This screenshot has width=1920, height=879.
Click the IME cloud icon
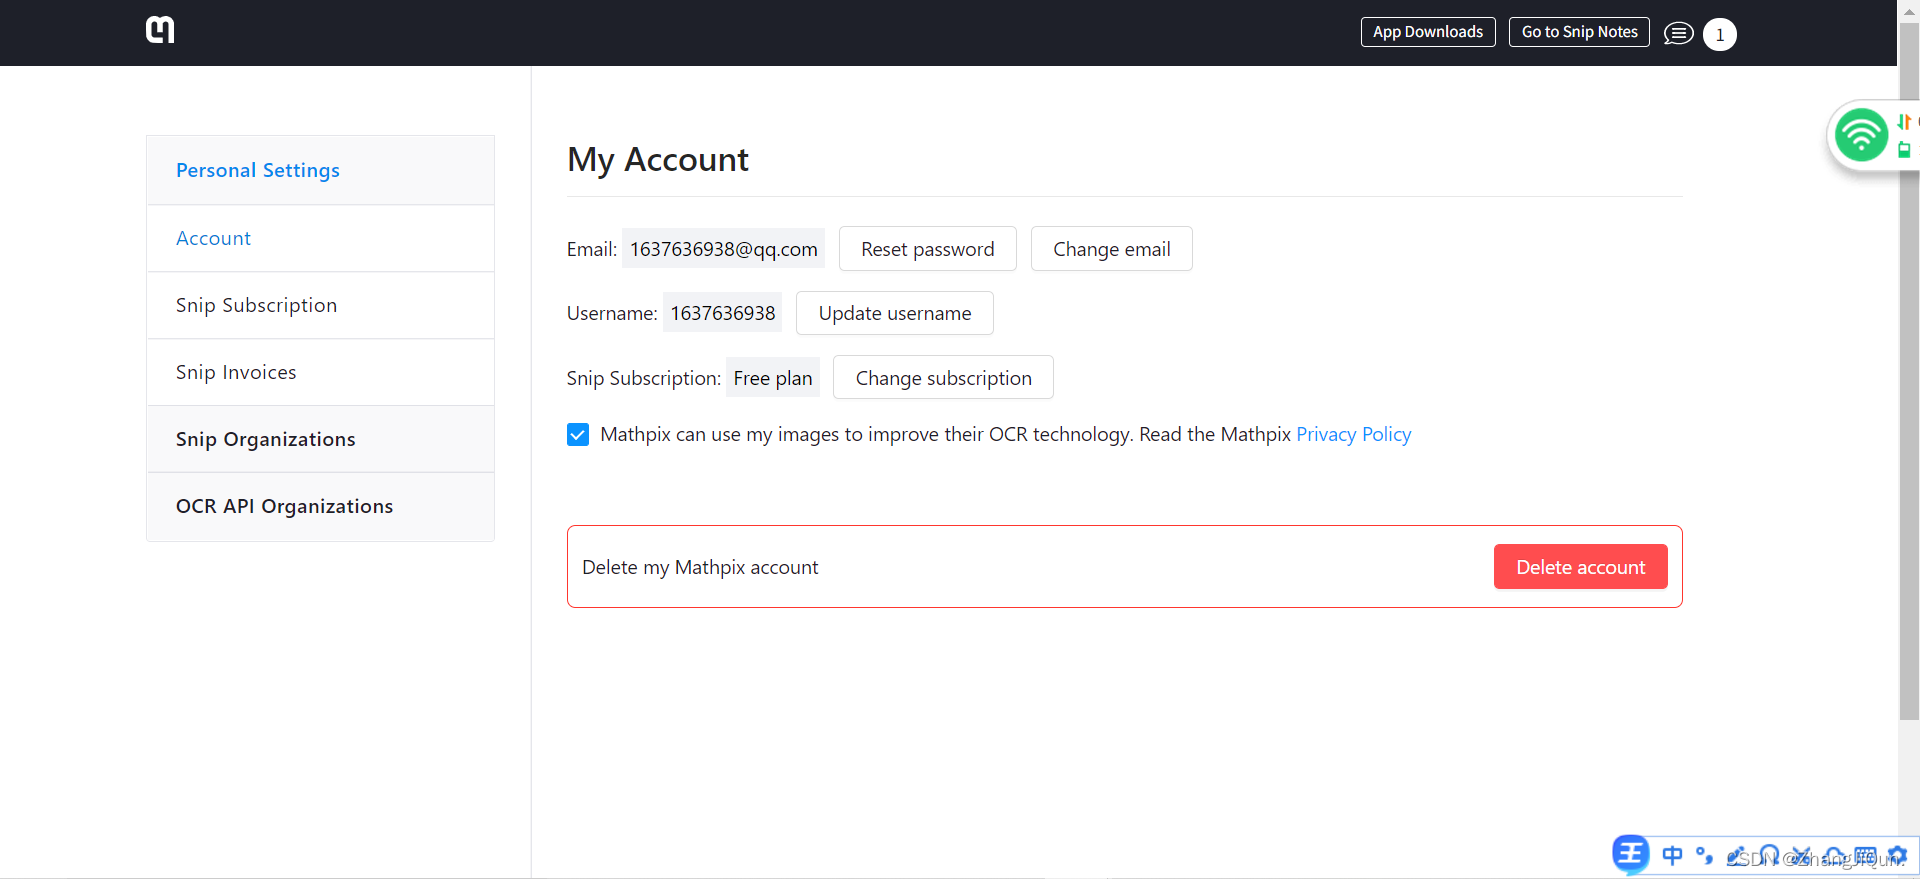pyautogui.click(x=1834, y=856)
